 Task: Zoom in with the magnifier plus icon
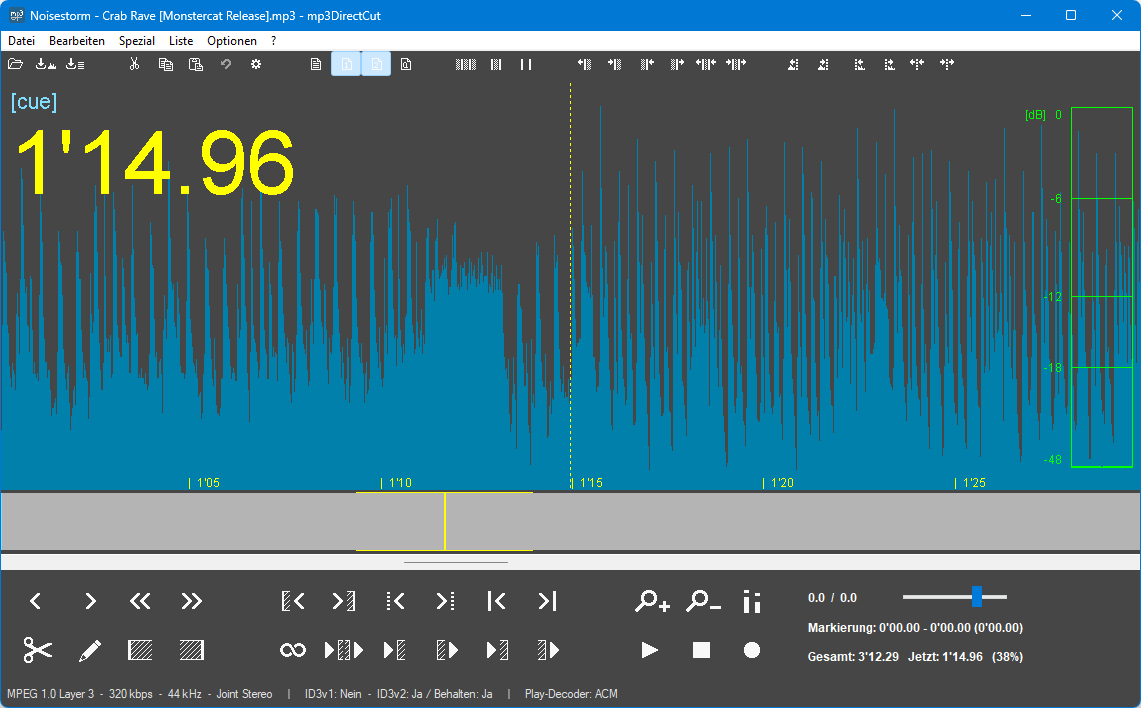pyautogui.click(x=652, y=601)
